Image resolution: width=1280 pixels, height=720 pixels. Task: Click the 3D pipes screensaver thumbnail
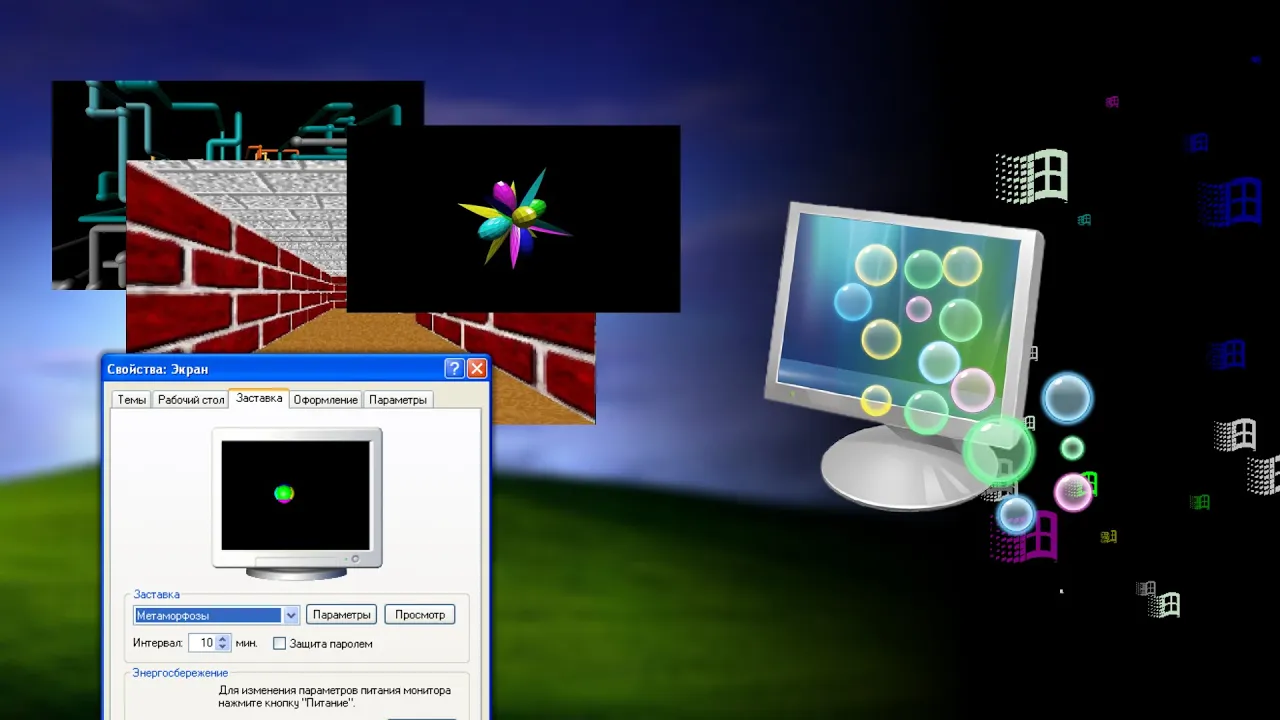click(x=88, y=185)
